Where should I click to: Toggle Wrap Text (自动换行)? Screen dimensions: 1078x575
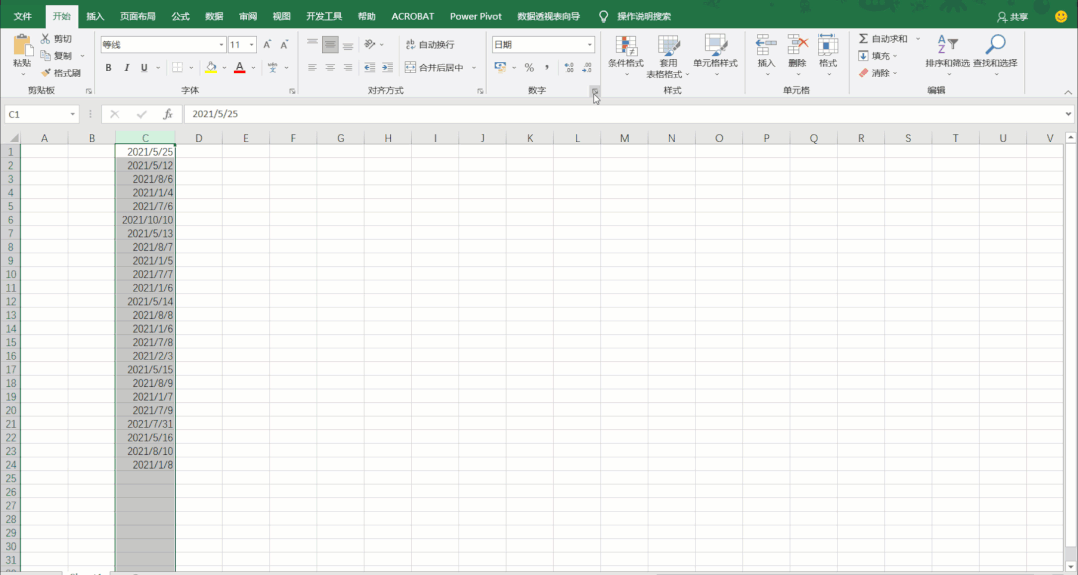(429, 45)
